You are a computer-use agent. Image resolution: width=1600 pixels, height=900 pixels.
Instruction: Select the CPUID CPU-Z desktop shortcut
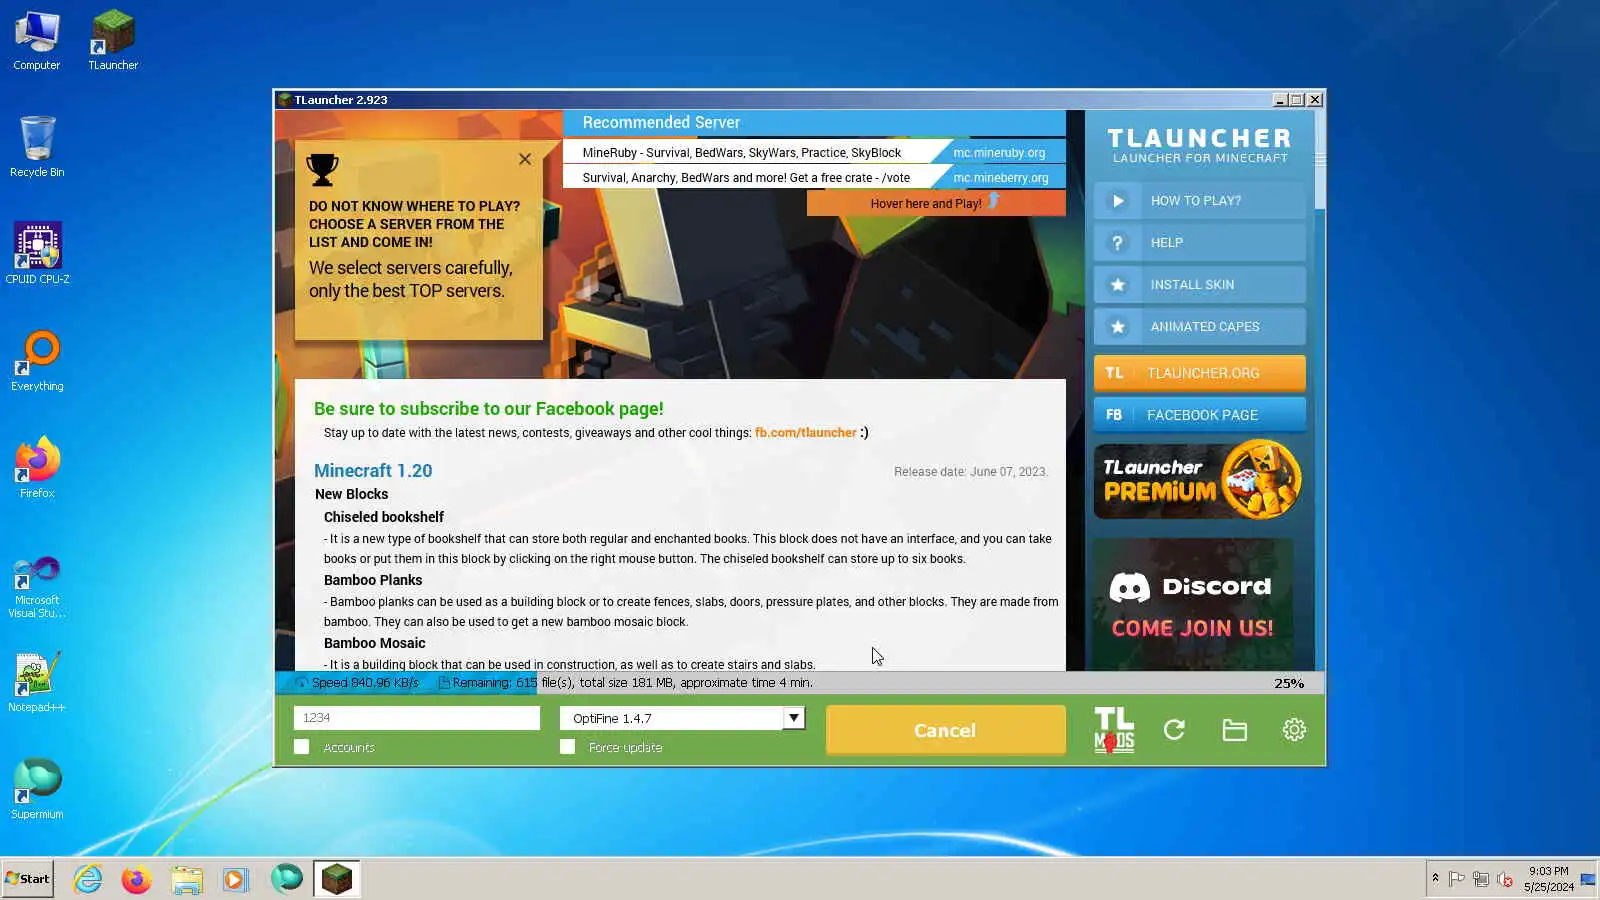37,254
